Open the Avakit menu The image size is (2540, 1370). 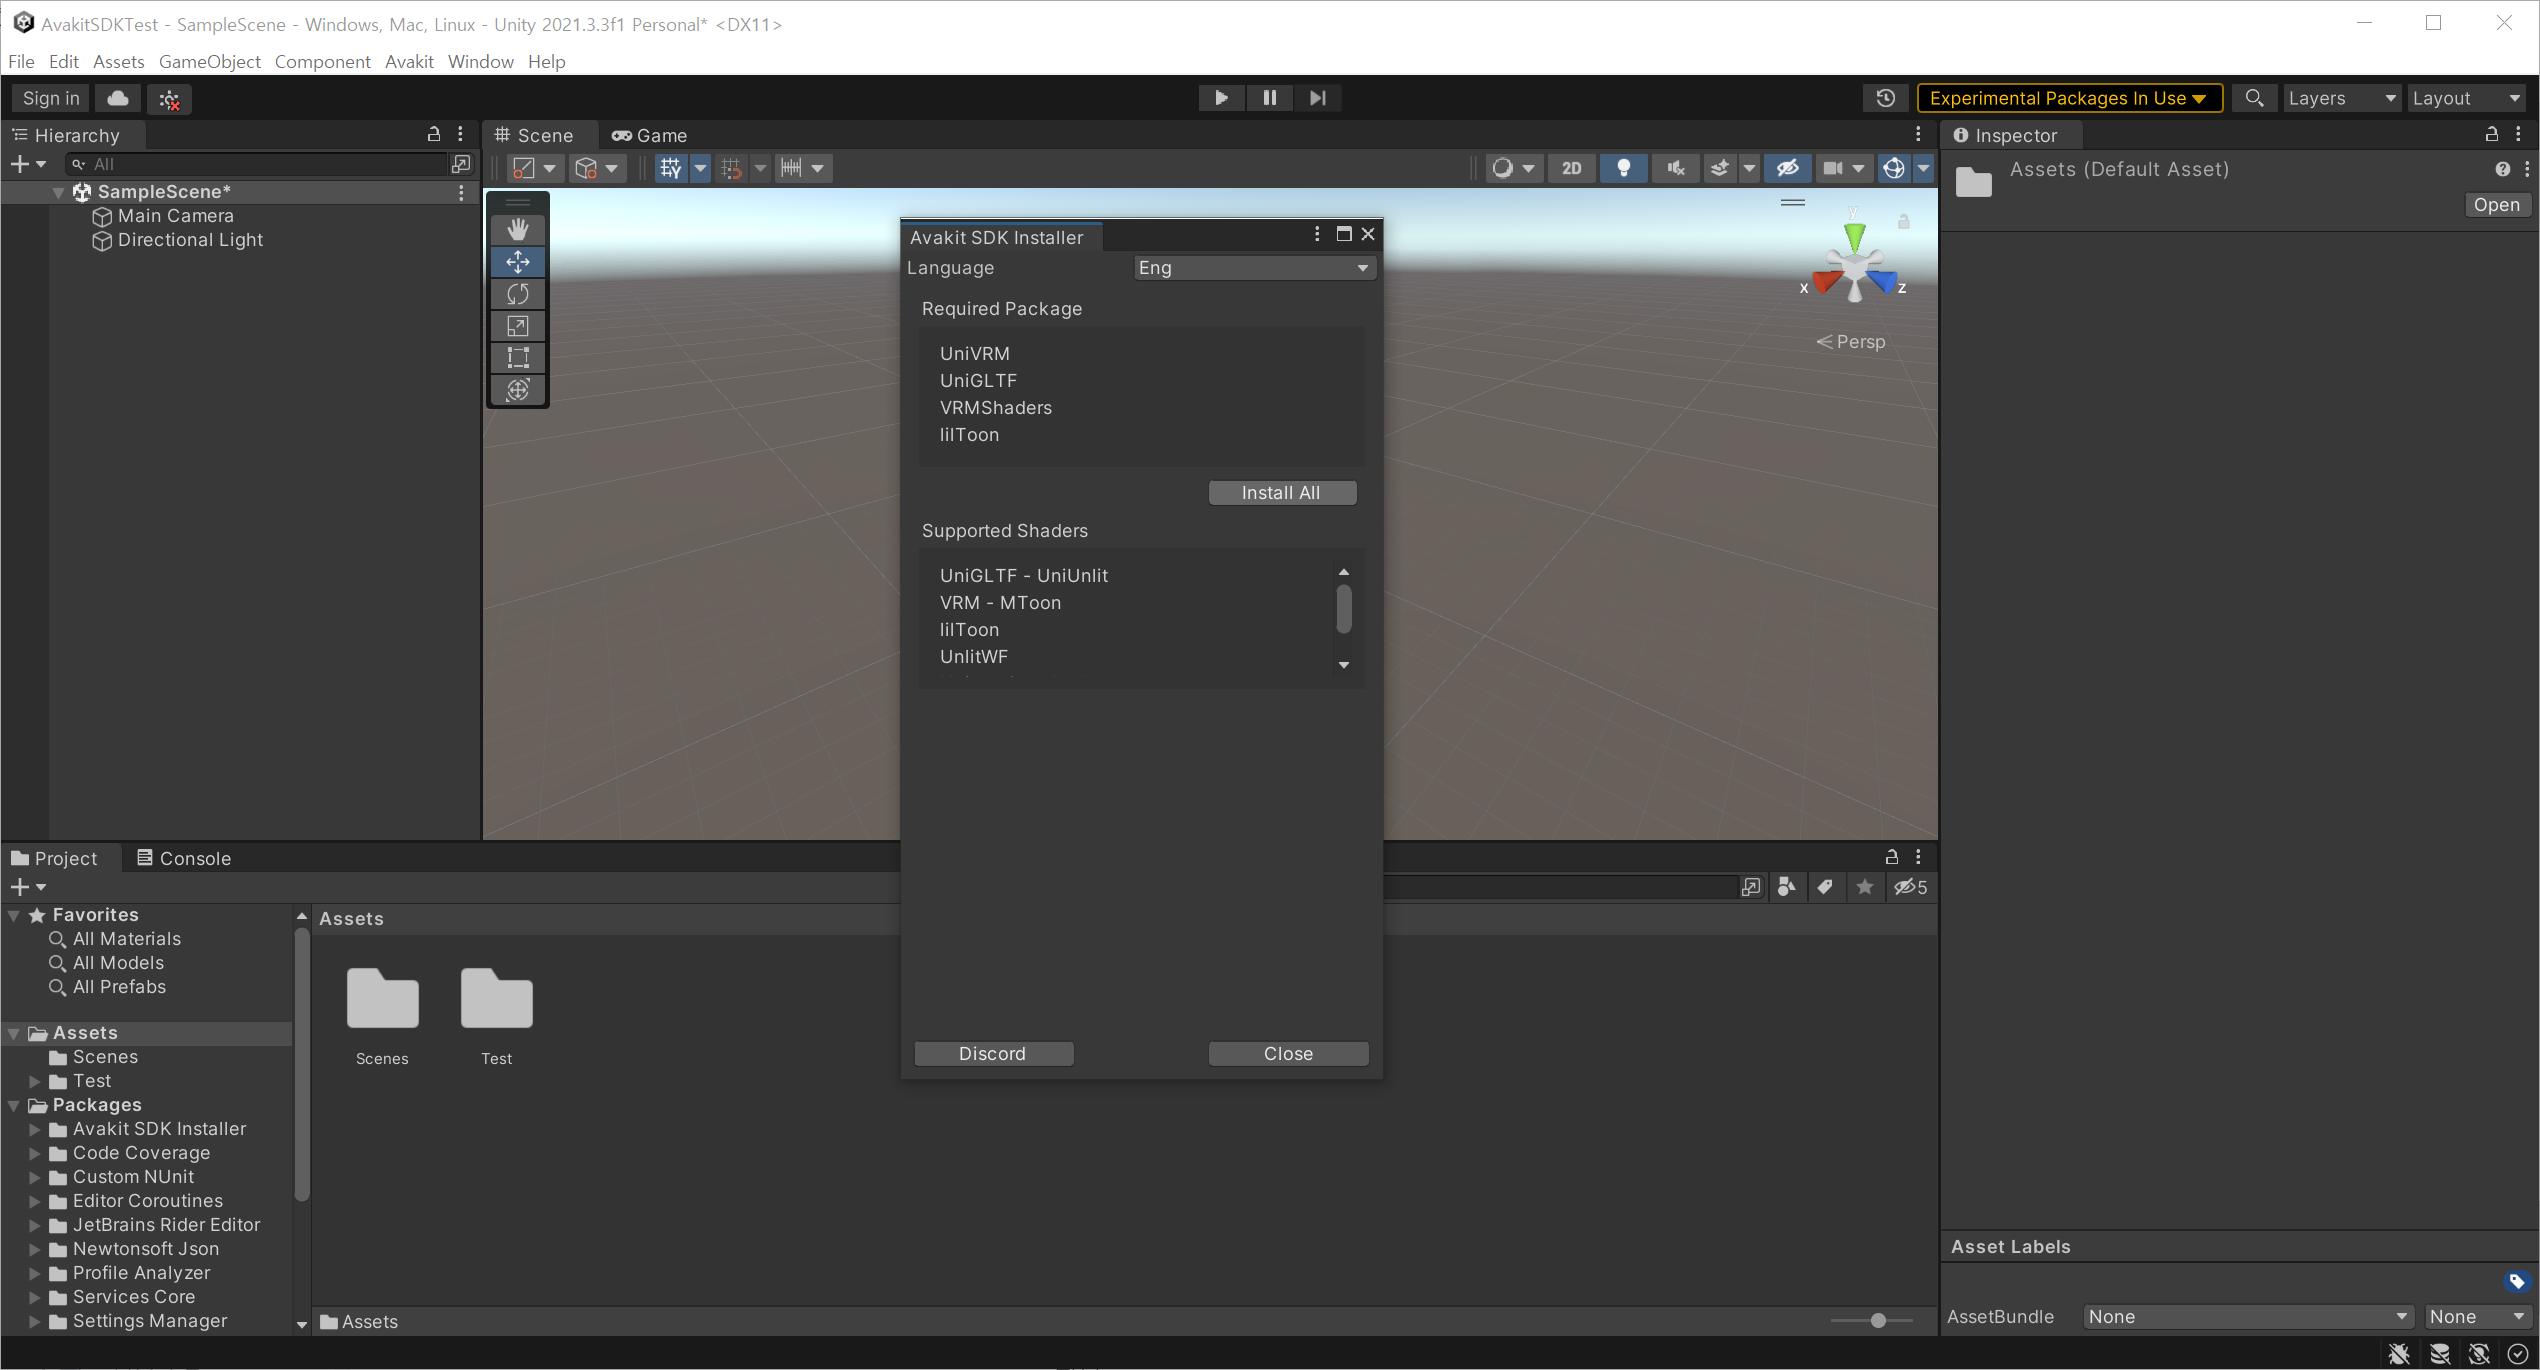click(408, 61)
